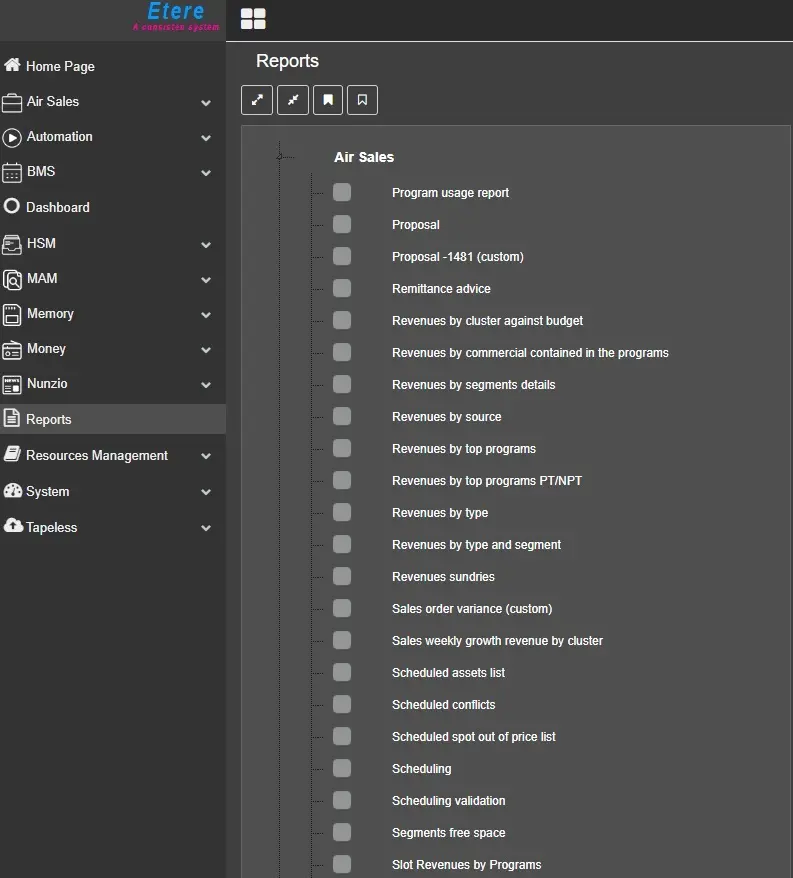793x878 pixels.
Task: Click the outlined bookmark toolbar button
Action: [362, 100]
